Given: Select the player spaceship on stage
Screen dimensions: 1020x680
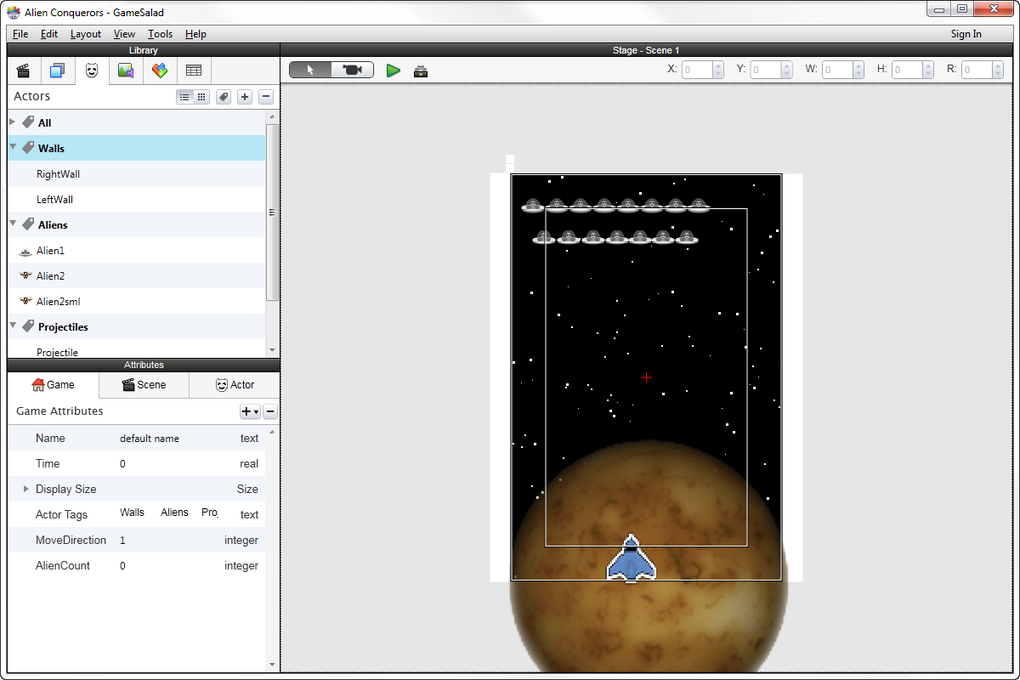Looking at the screenshot, I should (x=631, y=558).
